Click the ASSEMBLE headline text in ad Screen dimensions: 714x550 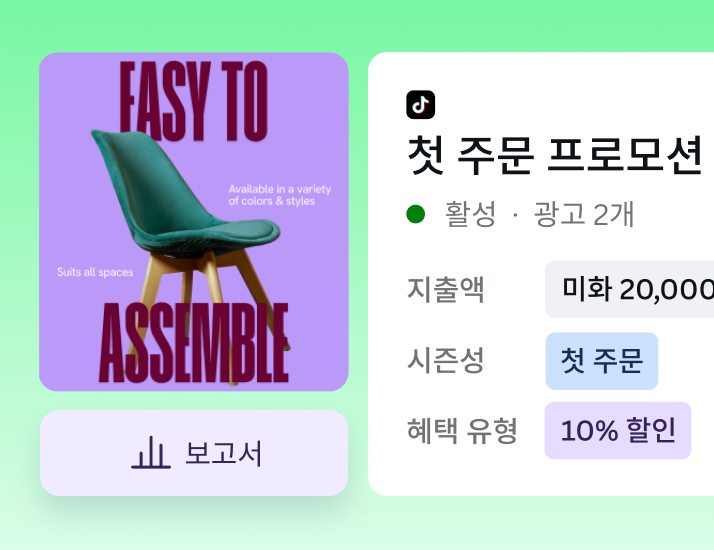[194, 345]
